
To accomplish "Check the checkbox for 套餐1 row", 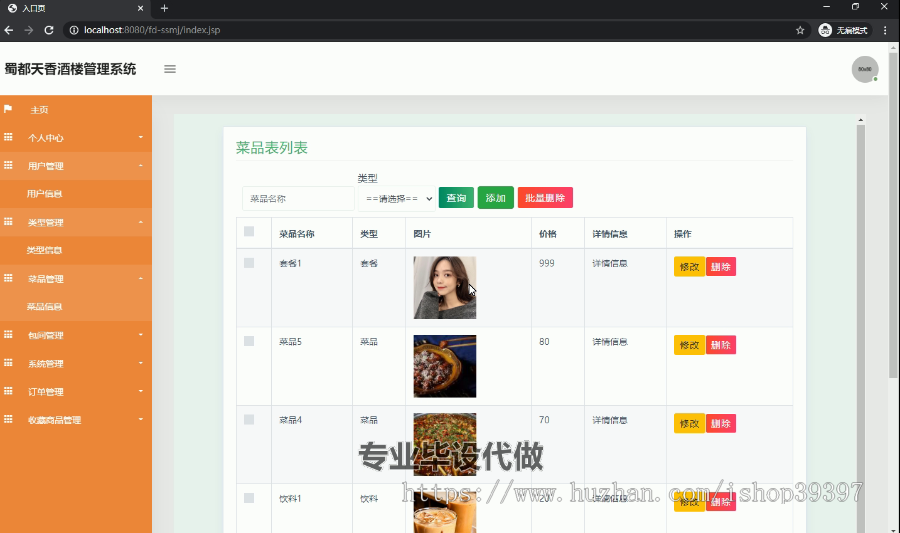I will pos(249,263).
